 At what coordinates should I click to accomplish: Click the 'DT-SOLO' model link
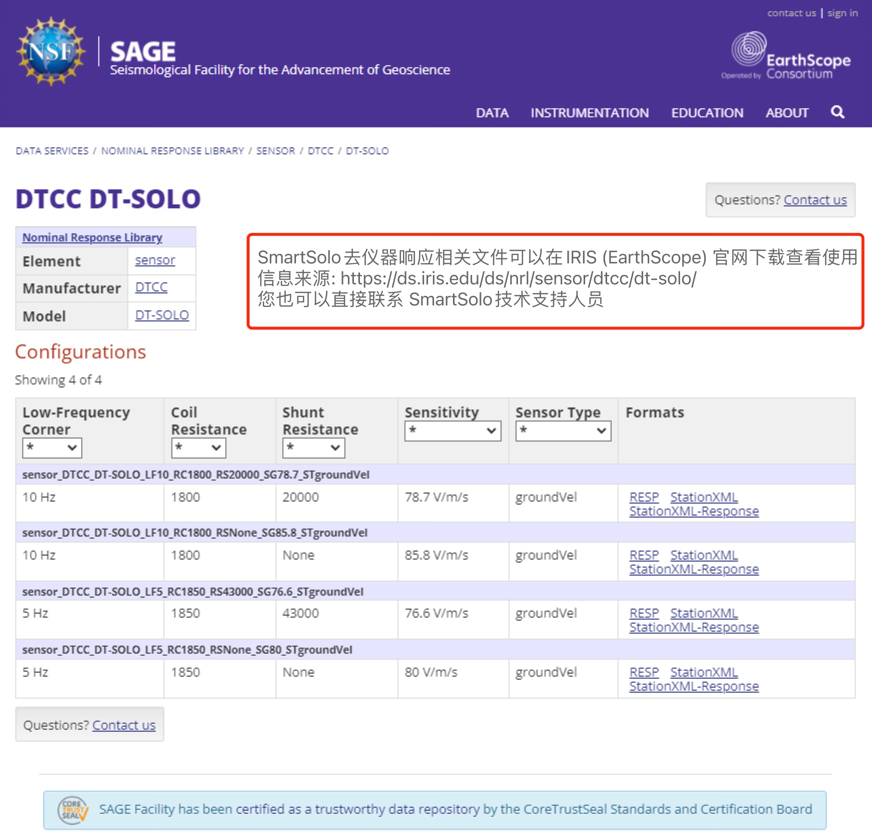162,315
